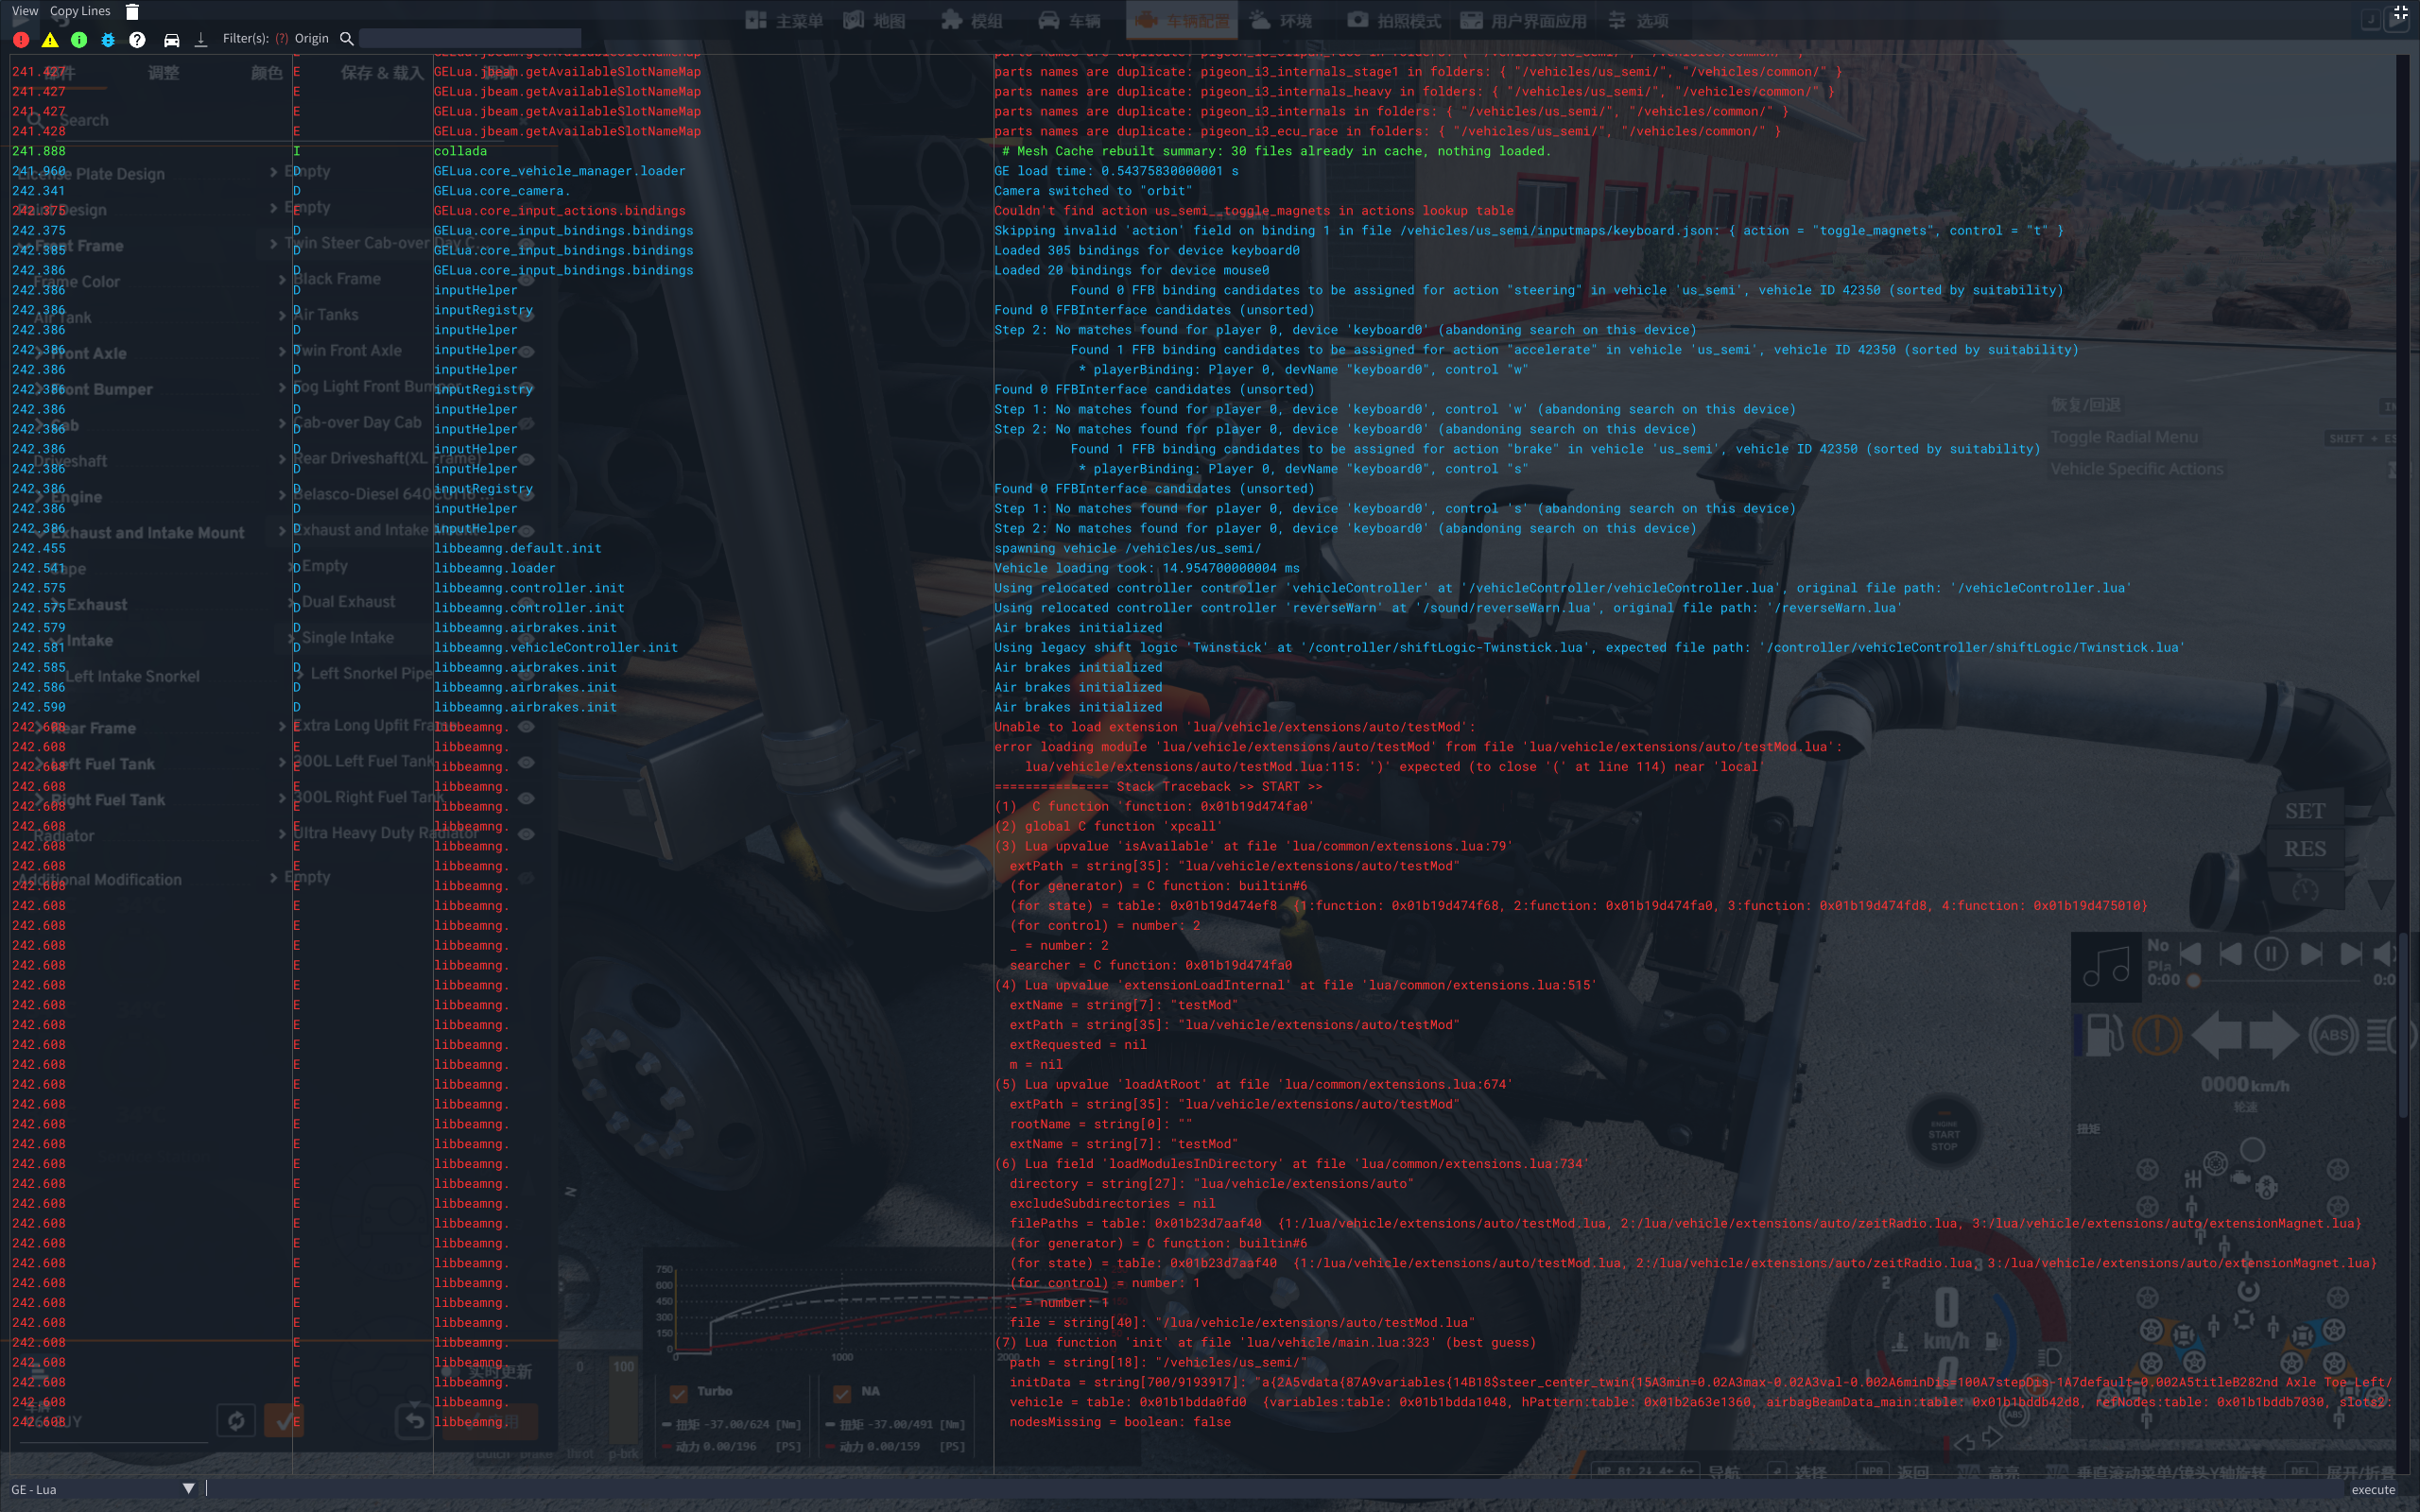Click the Lua command input line
The height and width of the screenshot is (1512, 2420).
[x=1200, y=1489]
